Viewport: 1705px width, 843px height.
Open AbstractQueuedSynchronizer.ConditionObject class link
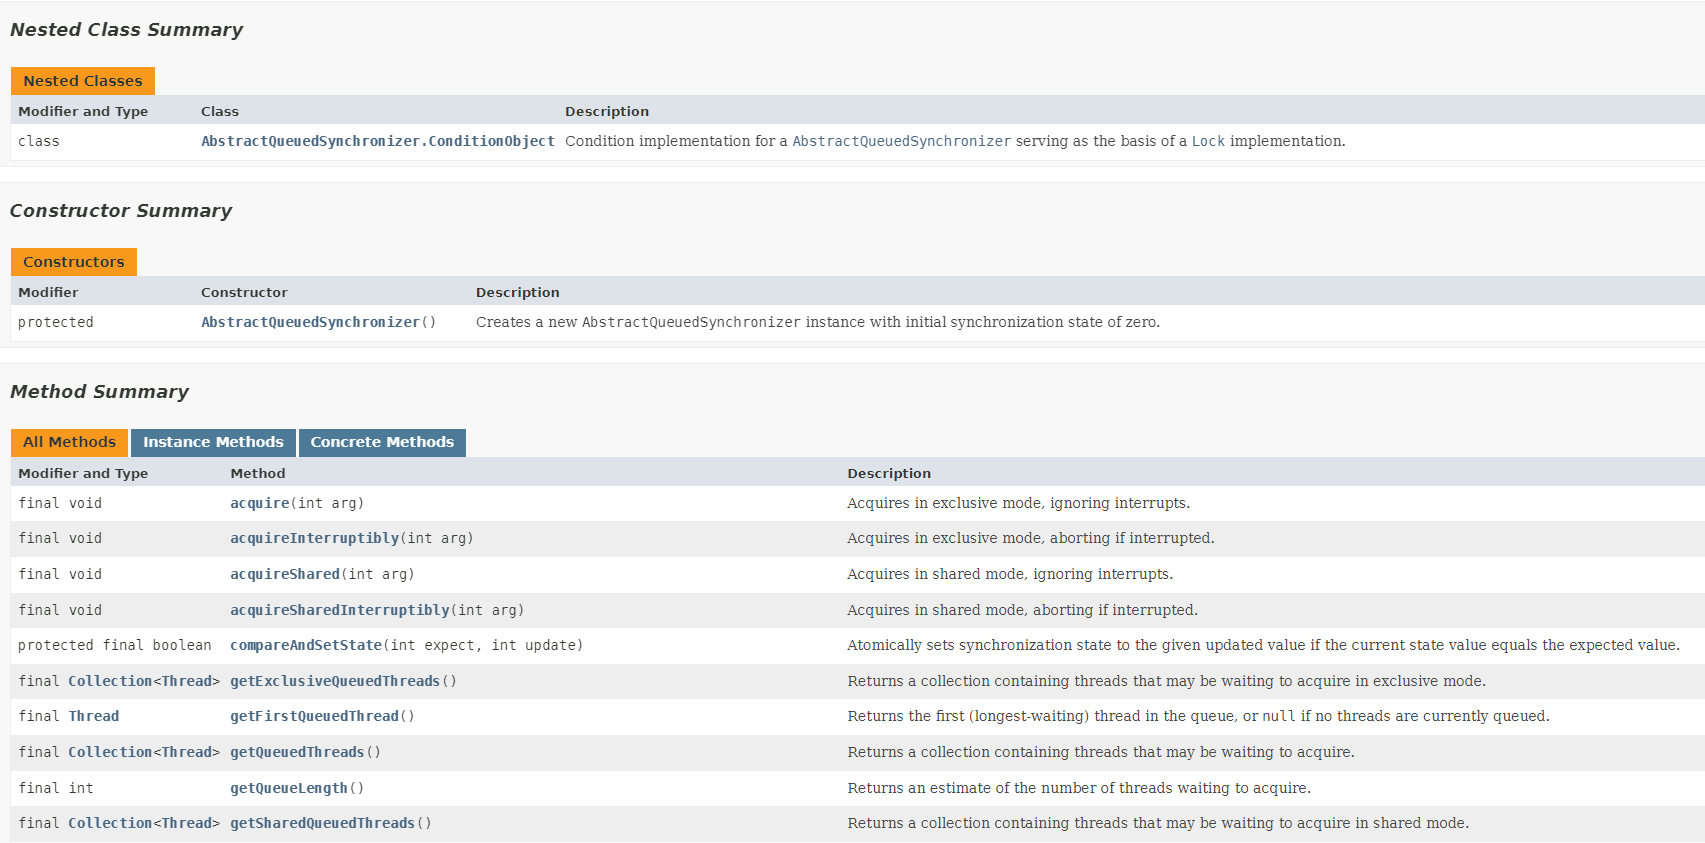(378, 141)
